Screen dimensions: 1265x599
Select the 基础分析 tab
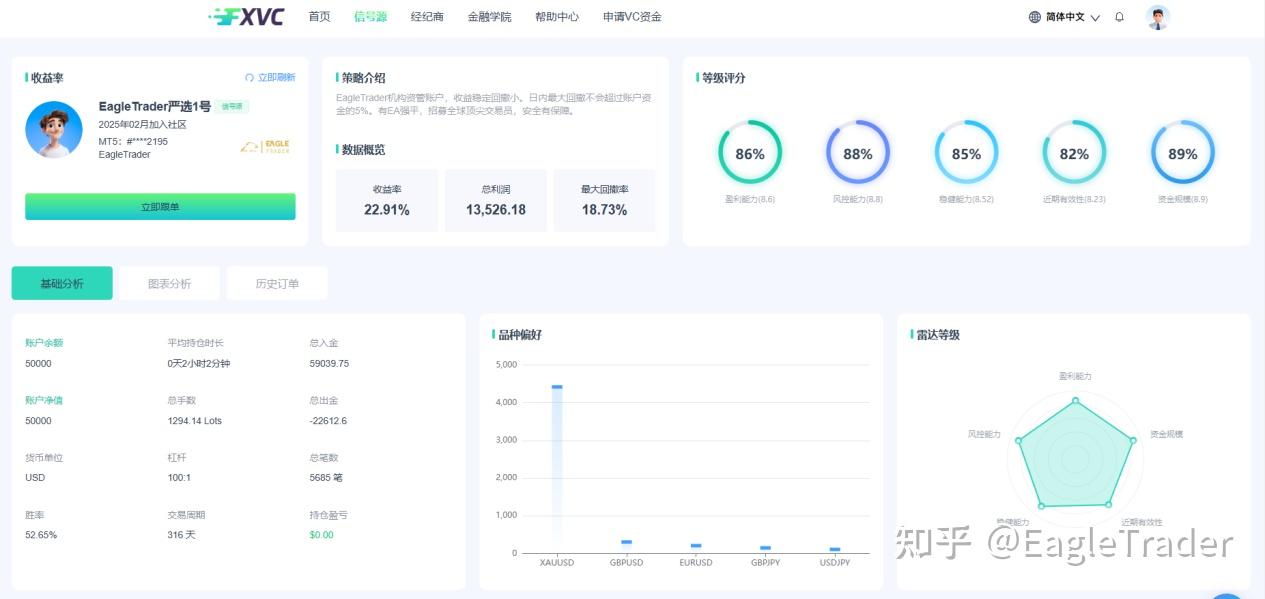pos(62,282)
